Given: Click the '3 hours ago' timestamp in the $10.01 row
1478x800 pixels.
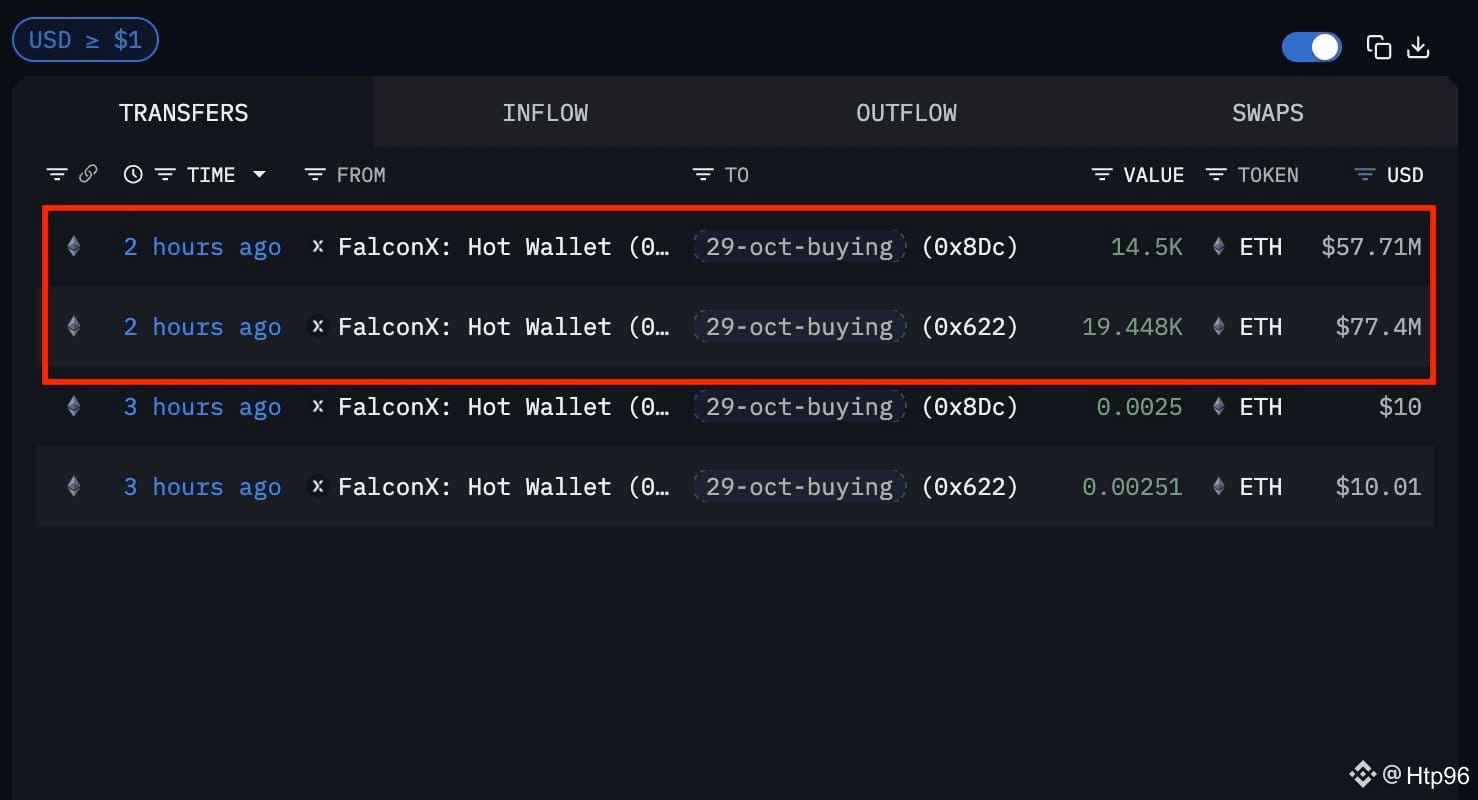Looking at the screenshot, I should (202, 487).
